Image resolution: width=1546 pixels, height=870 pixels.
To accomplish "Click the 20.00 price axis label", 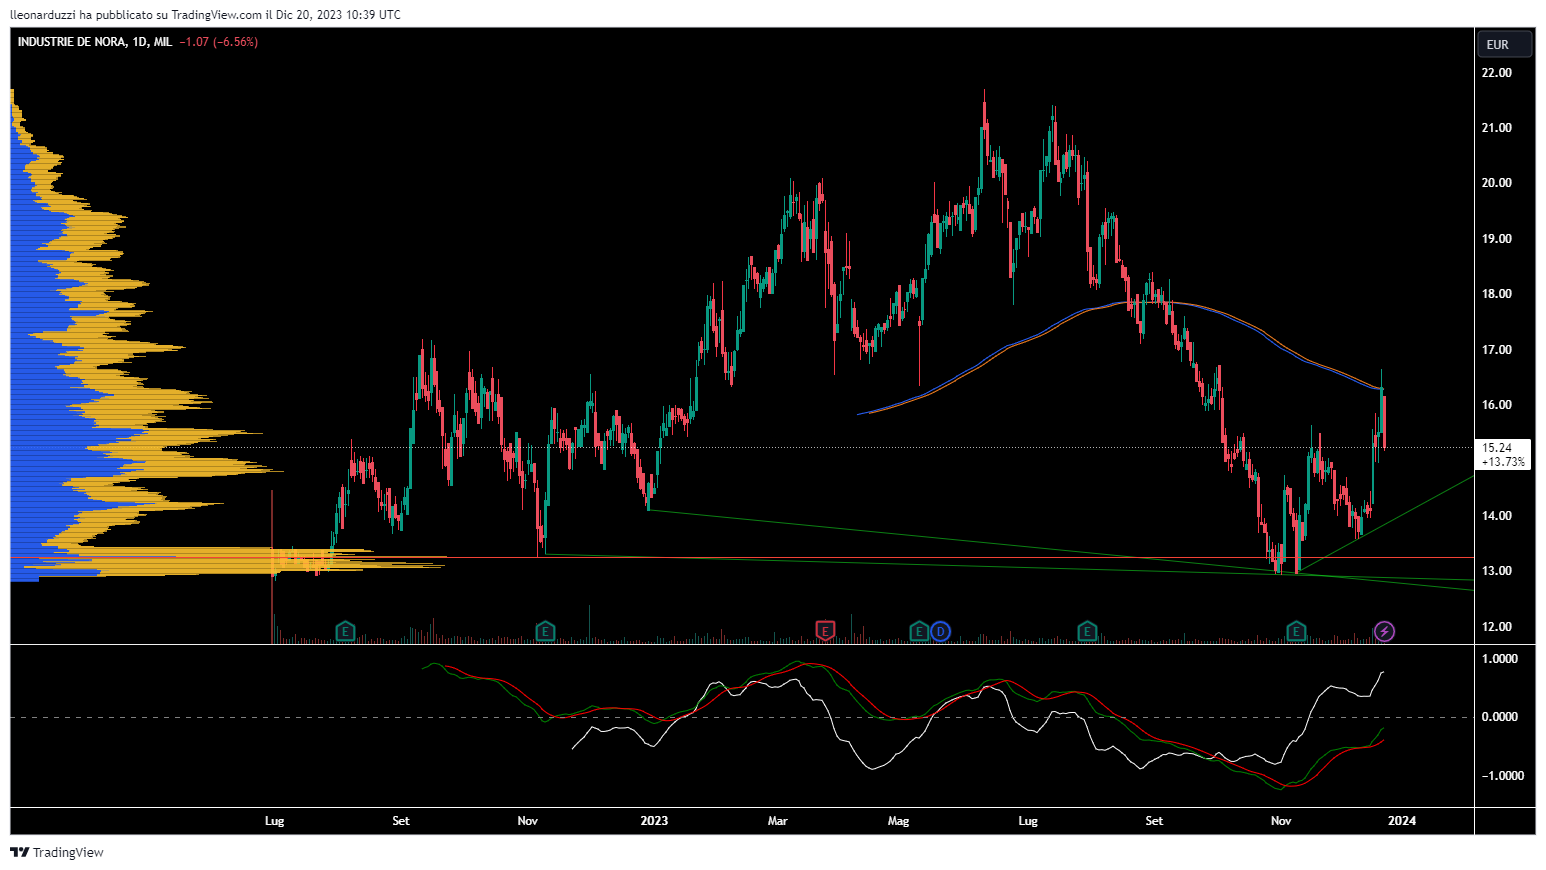I will coord(1497,183).
